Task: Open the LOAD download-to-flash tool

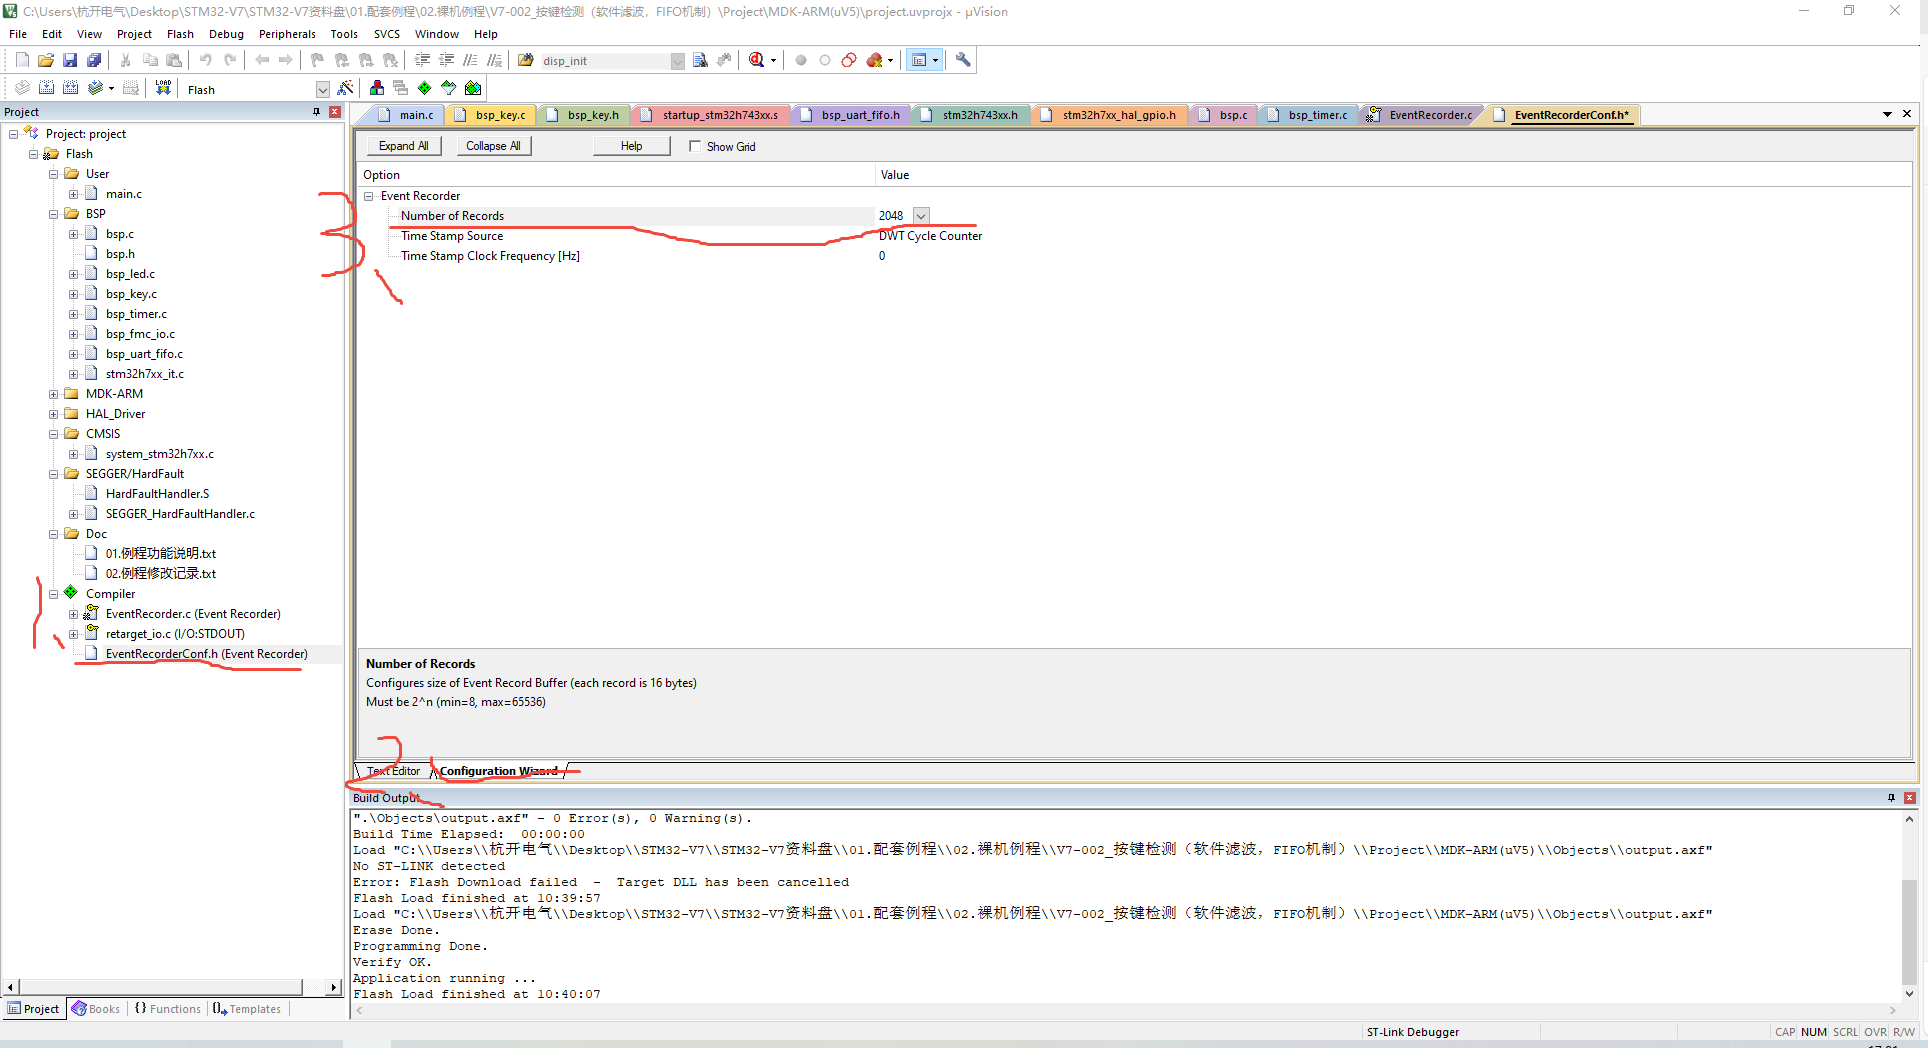Action: (163, 88)
